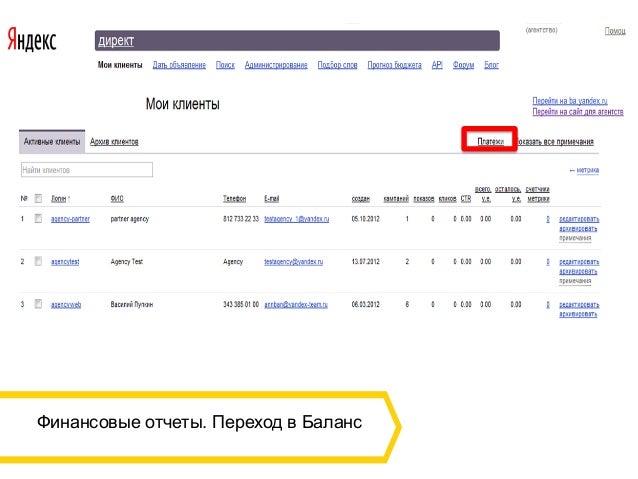Open the Администрирование menu link
The image size is (638, 479).
point(276,65)
